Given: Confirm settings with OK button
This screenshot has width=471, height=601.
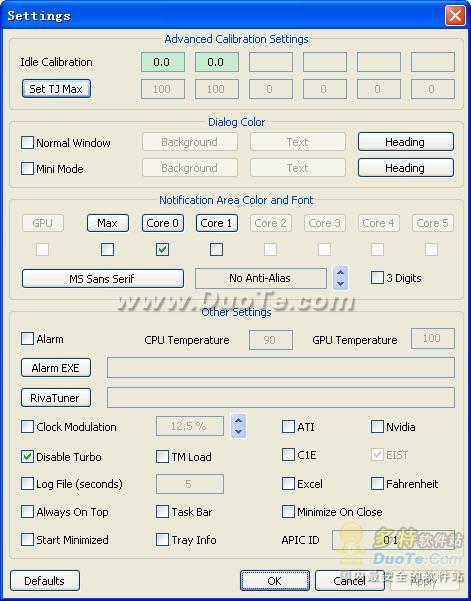Looking at the screenshot, I should [x=275, y=581].
